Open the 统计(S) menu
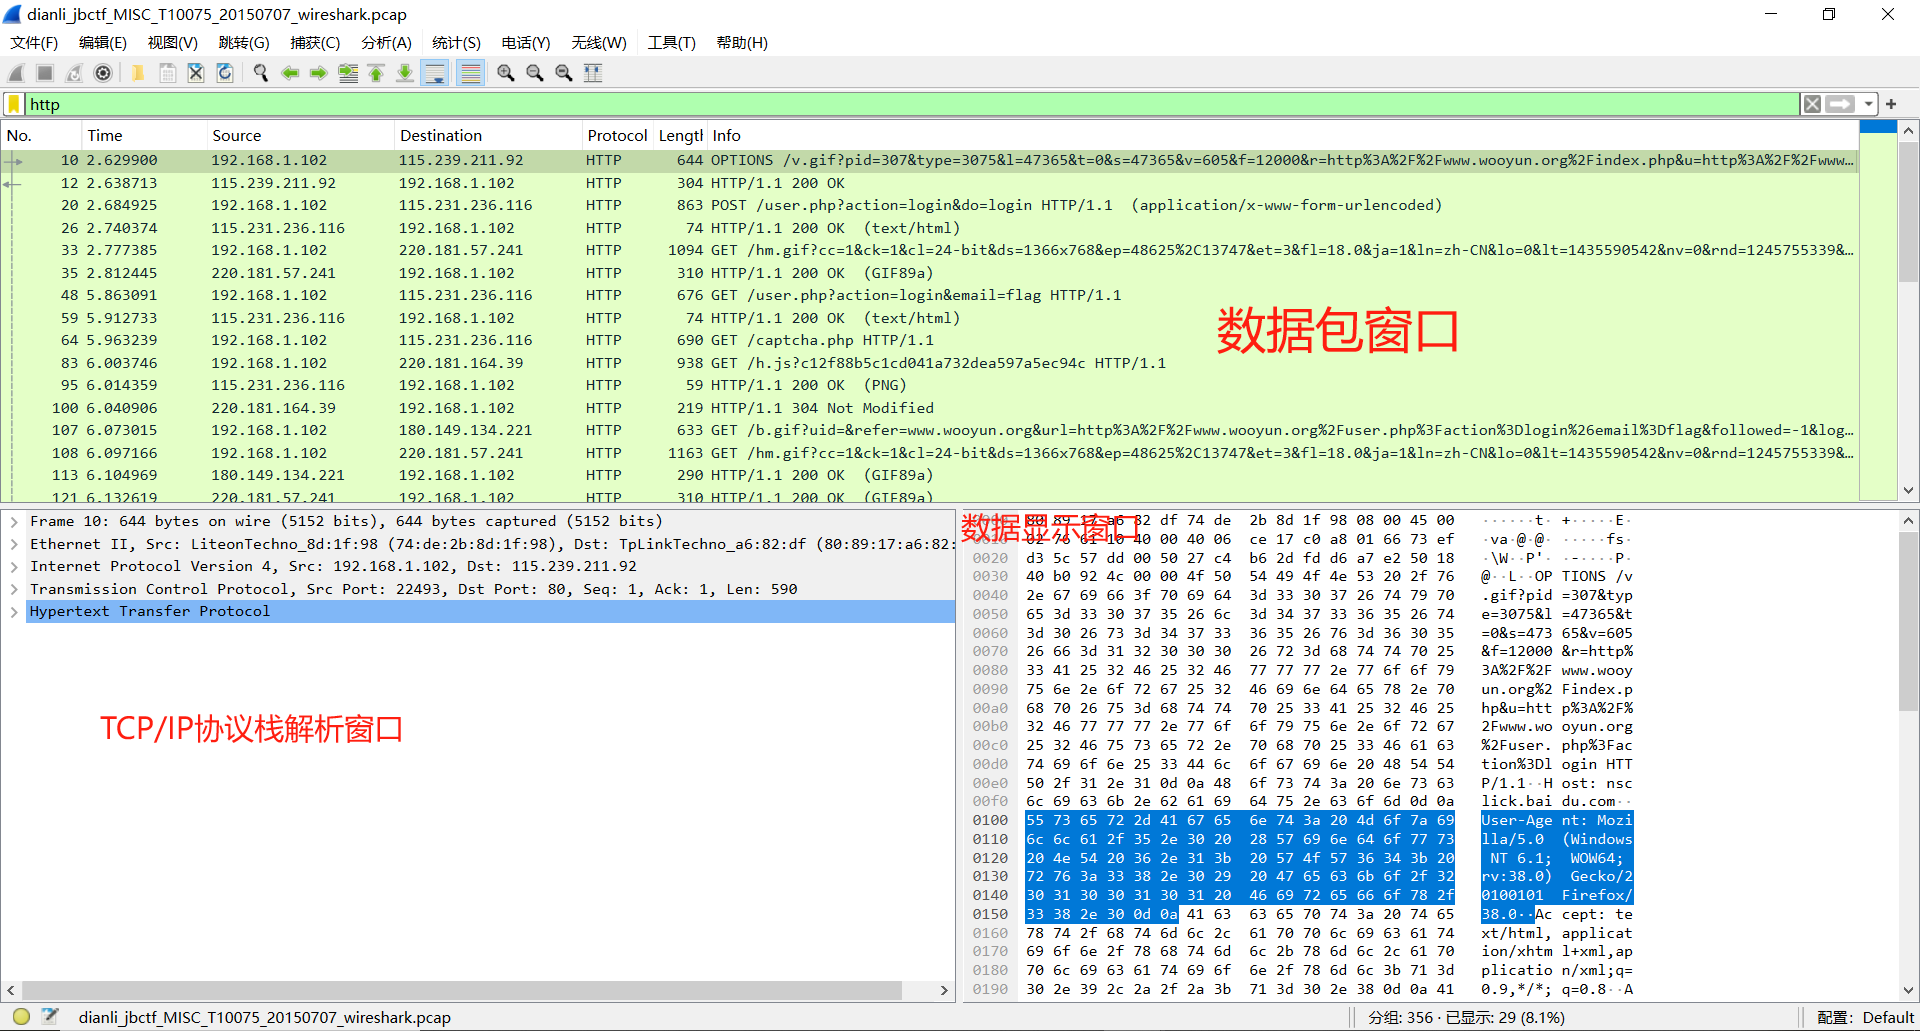This screenshot has height=1031, width=1920. pos(456,43)
